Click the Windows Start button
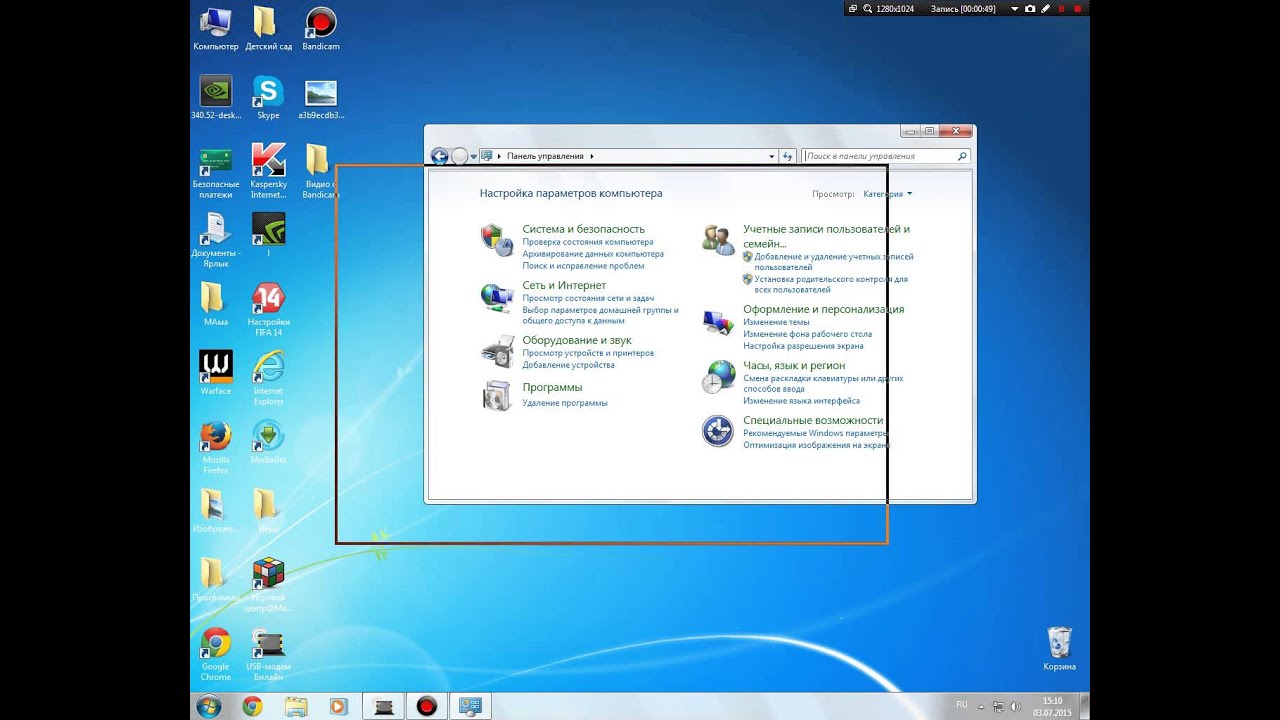Screen dimensions: 1280x720 coord(209,706)
